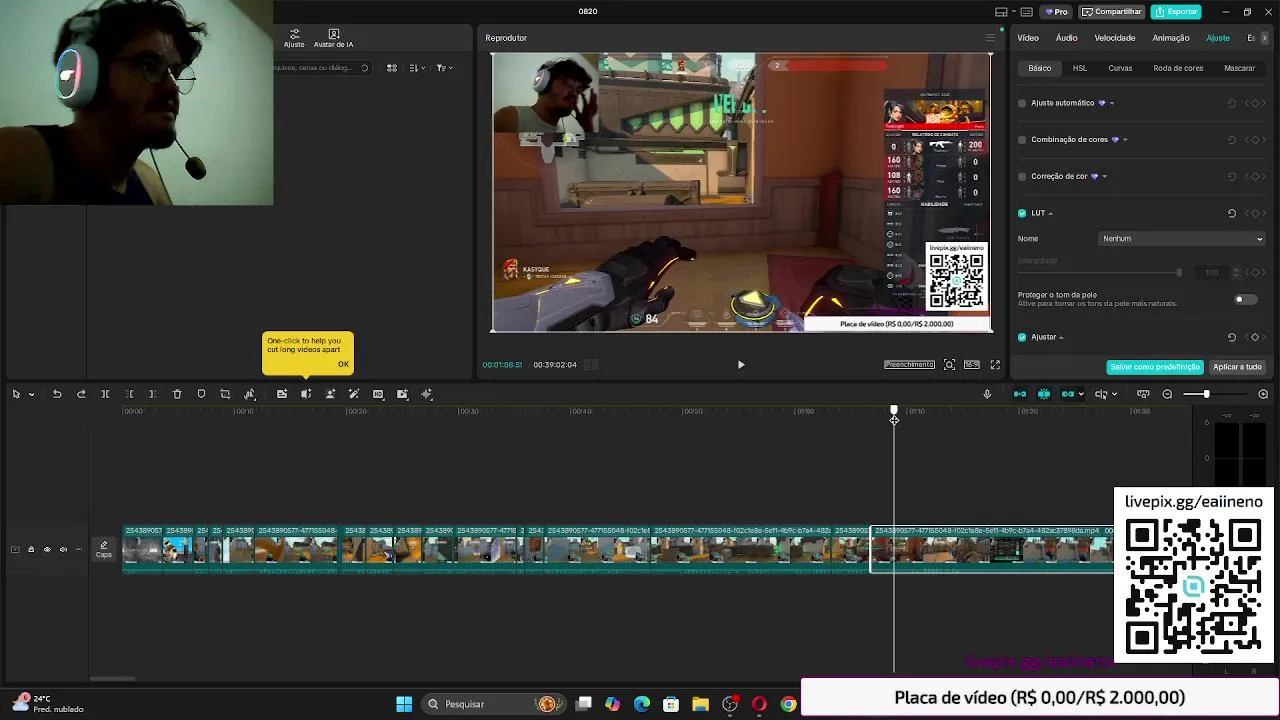Add keyframe for the LUT row

[x=1255, y=213]
